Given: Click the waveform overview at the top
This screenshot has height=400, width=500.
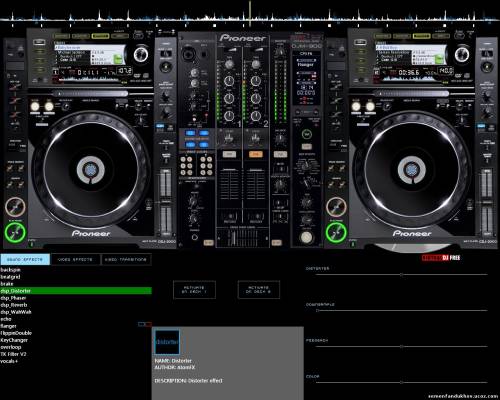Looking at the screenshot, I should (x=250, y=17).
